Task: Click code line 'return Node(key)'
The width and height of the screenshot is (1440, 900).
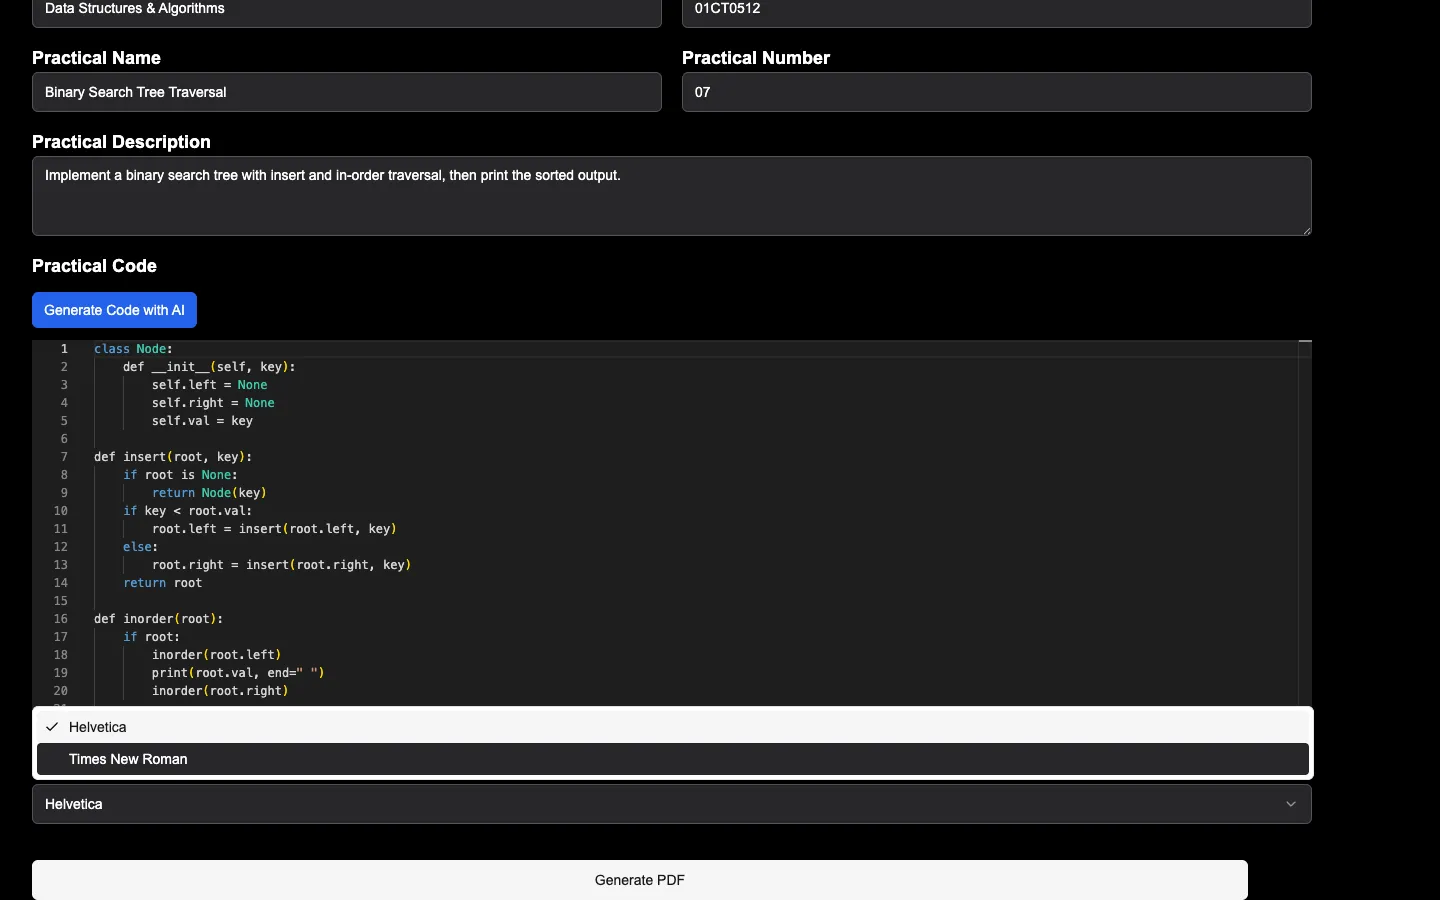Action: pyautogui.click(x=210, y=493)
